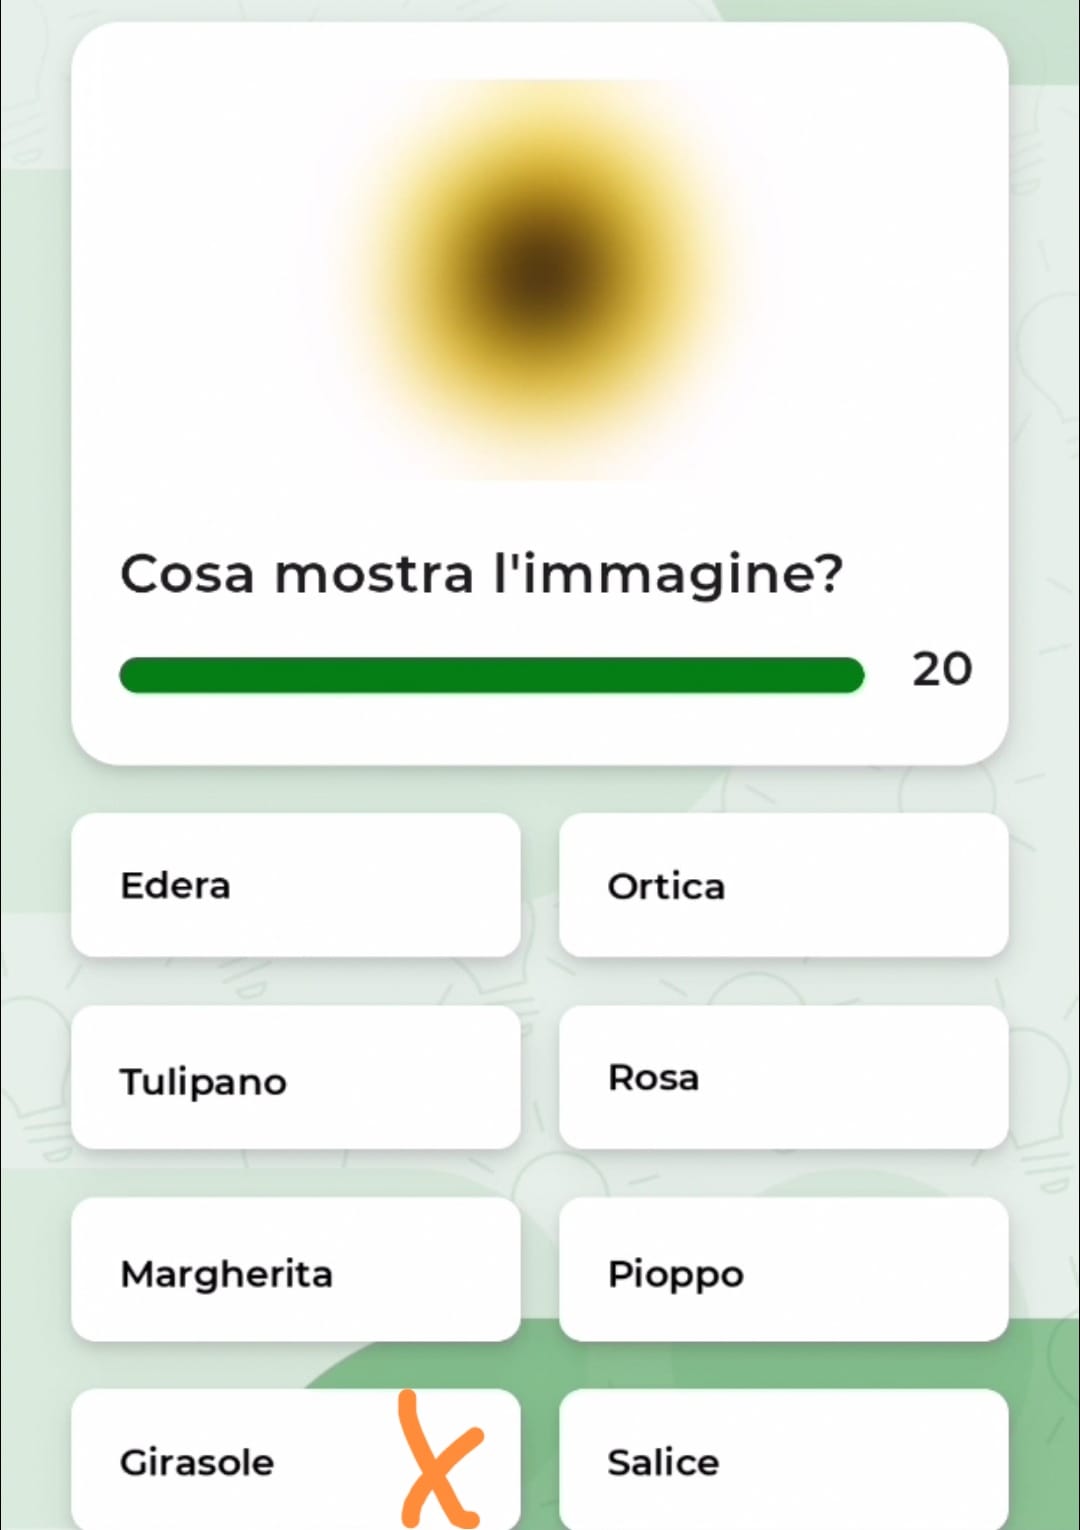Image resolution: width=1080 pixels, height=1530 pixels.
Task: Select the Girasole answer
Action: tap(250, 1460)
